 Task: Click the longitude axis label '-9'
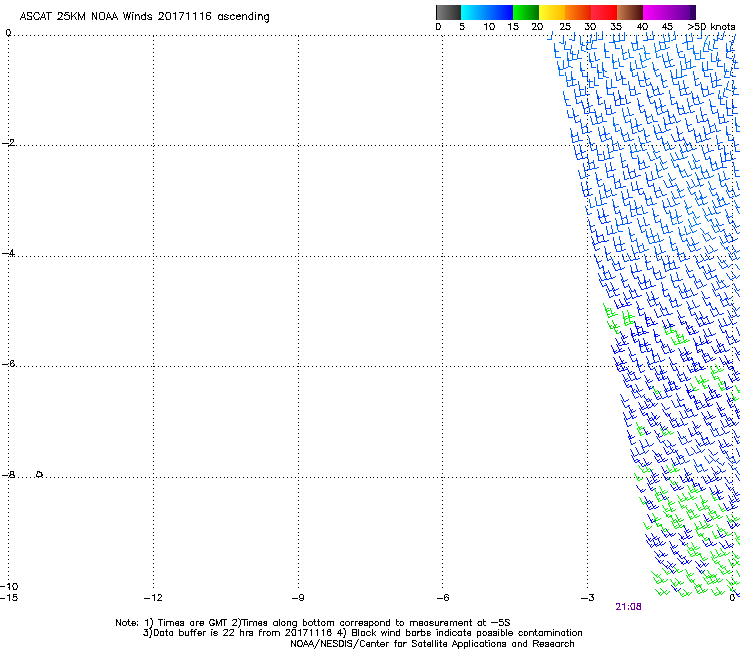coord(298,598)
